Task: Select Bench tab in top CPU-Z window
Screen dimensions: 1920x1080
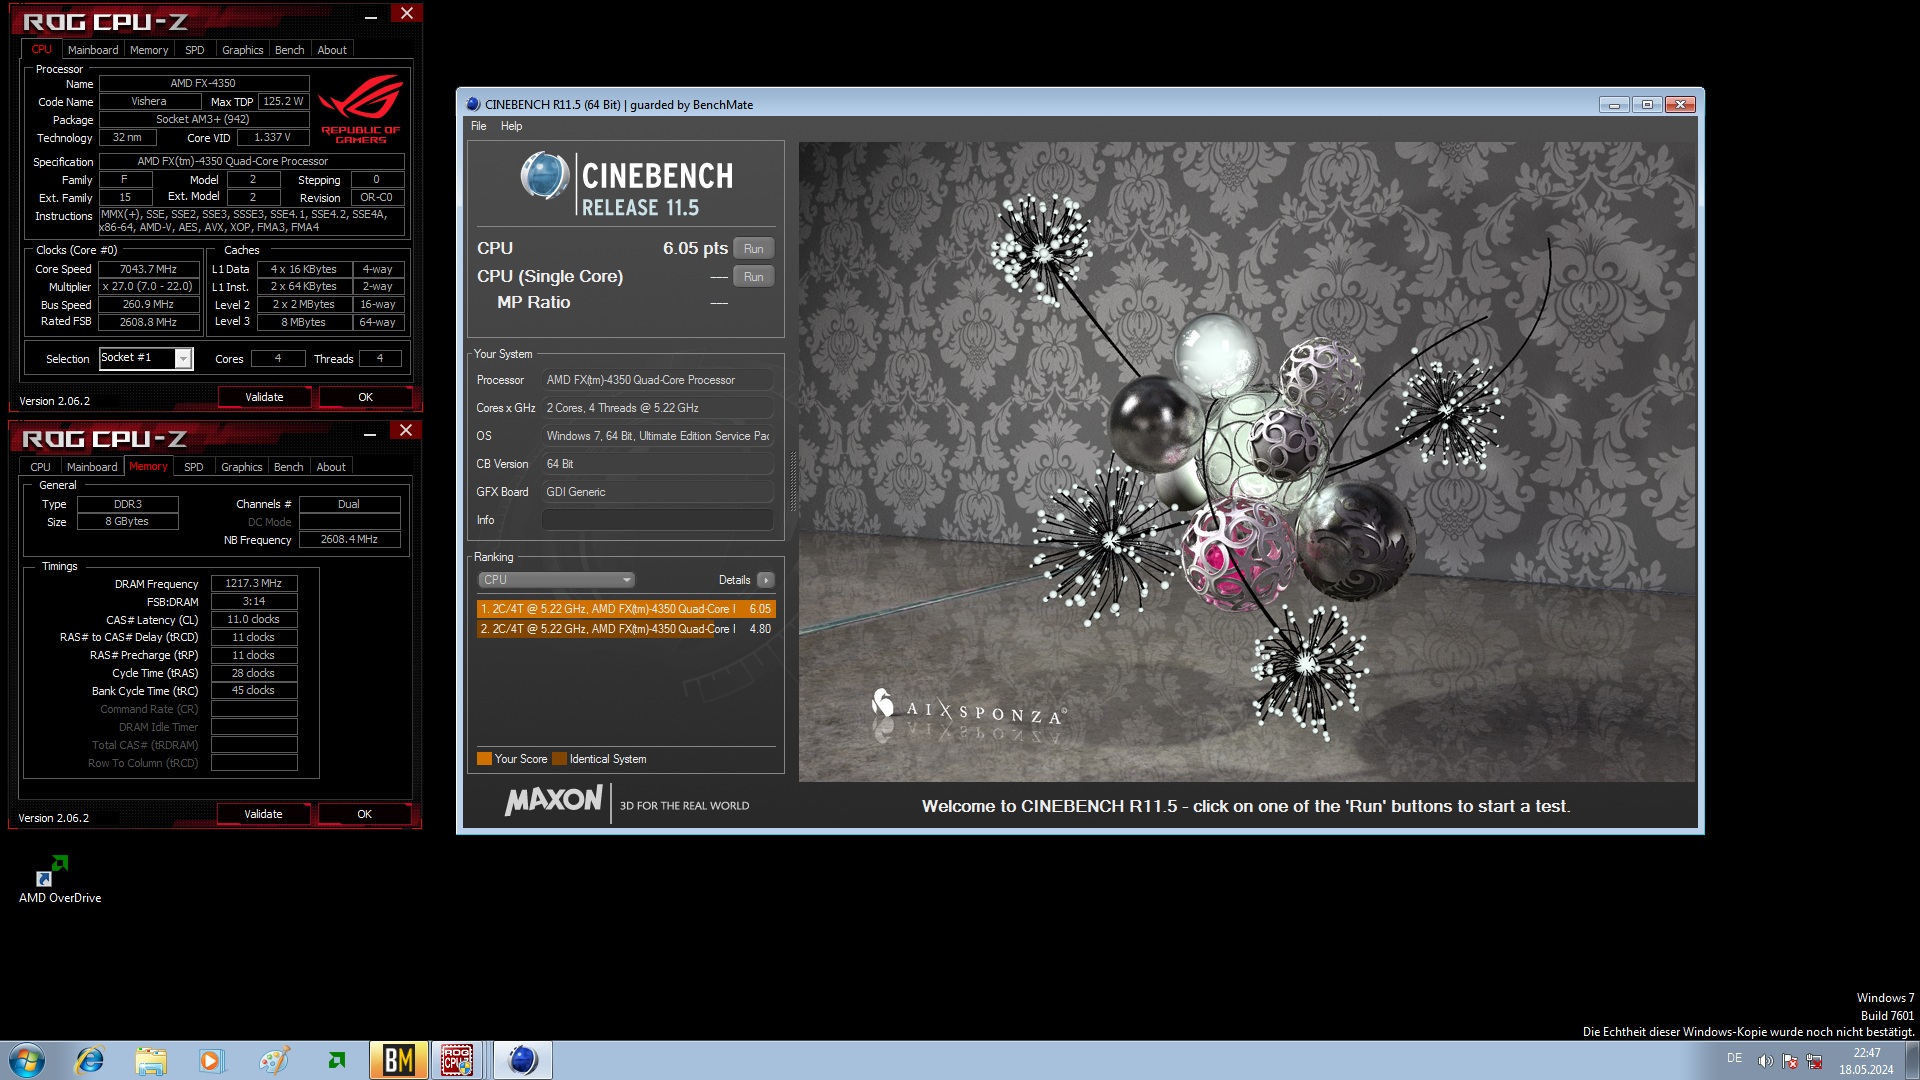Action: click(x=289, y=50)
